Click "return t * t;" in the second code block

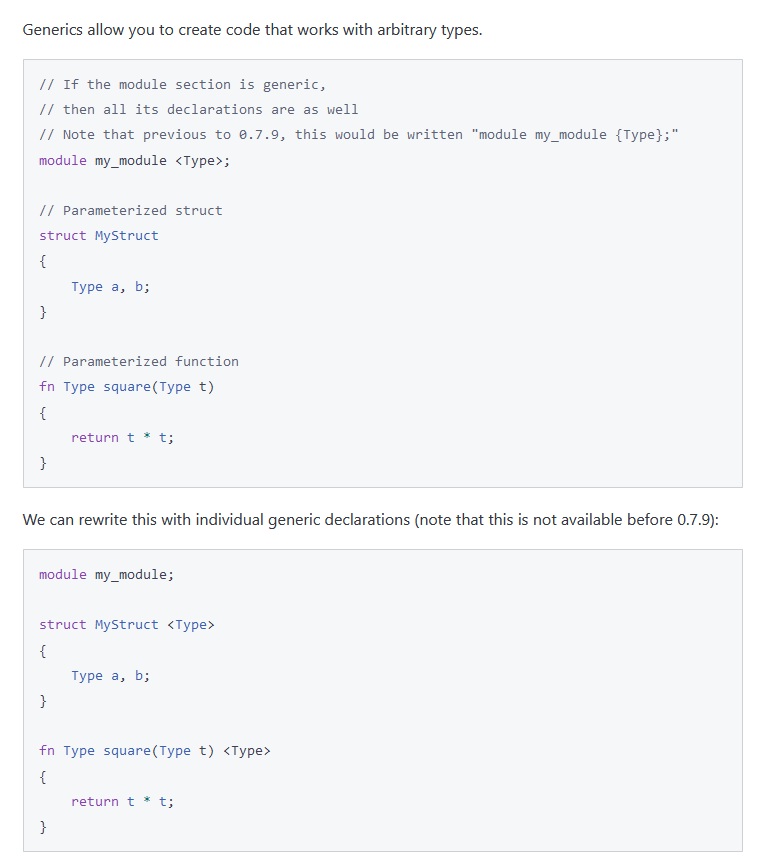[122, 802]
